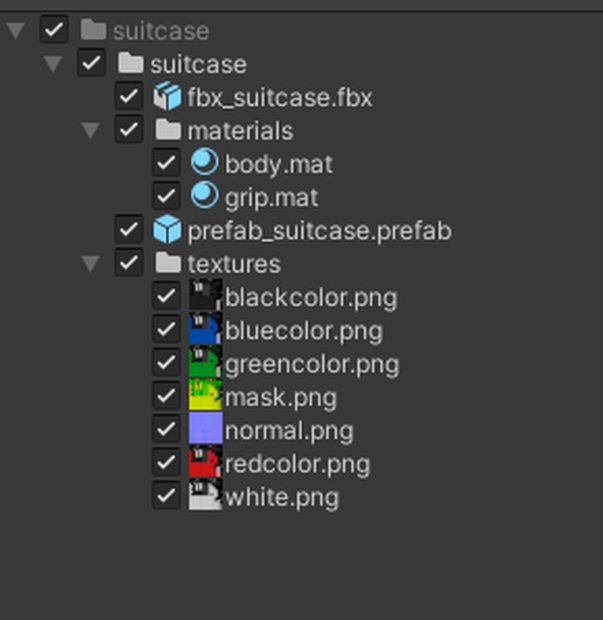Uncheck the white.png import checkbox
The image size is (603, 620).
click(x=166, y=495)
